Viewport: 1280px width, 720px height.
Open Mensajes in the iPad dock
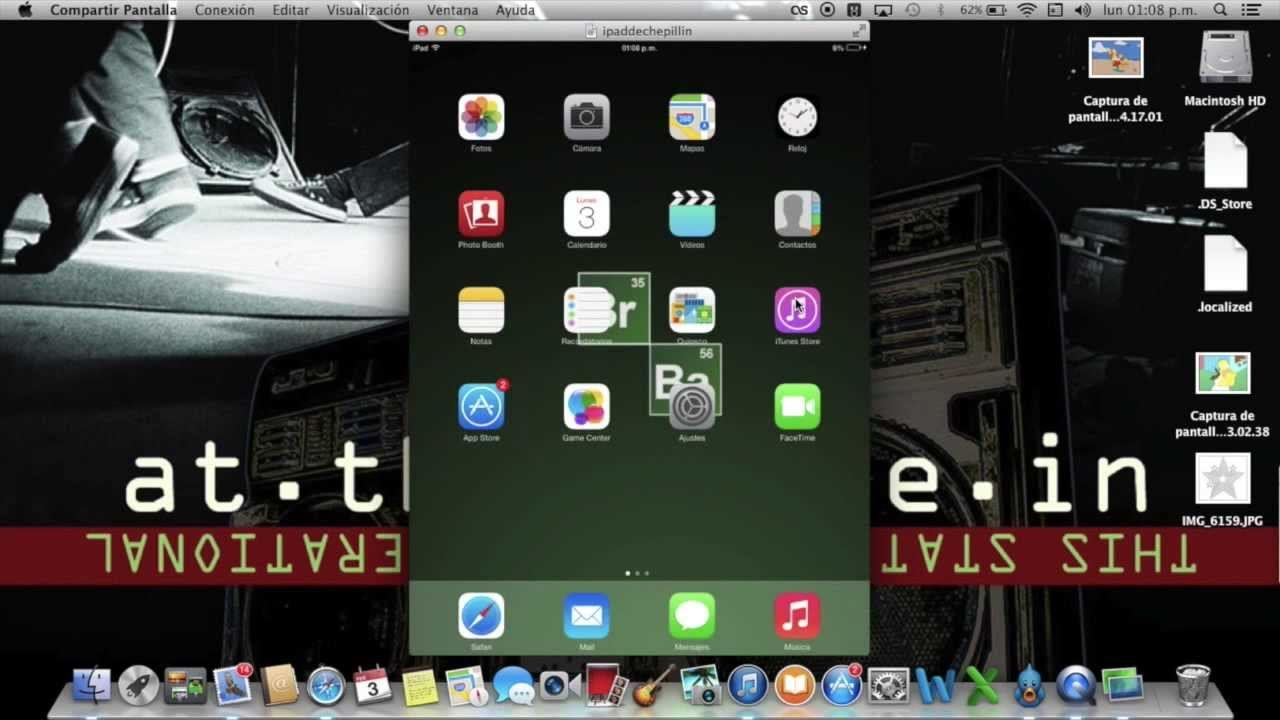tap(692, 616)
